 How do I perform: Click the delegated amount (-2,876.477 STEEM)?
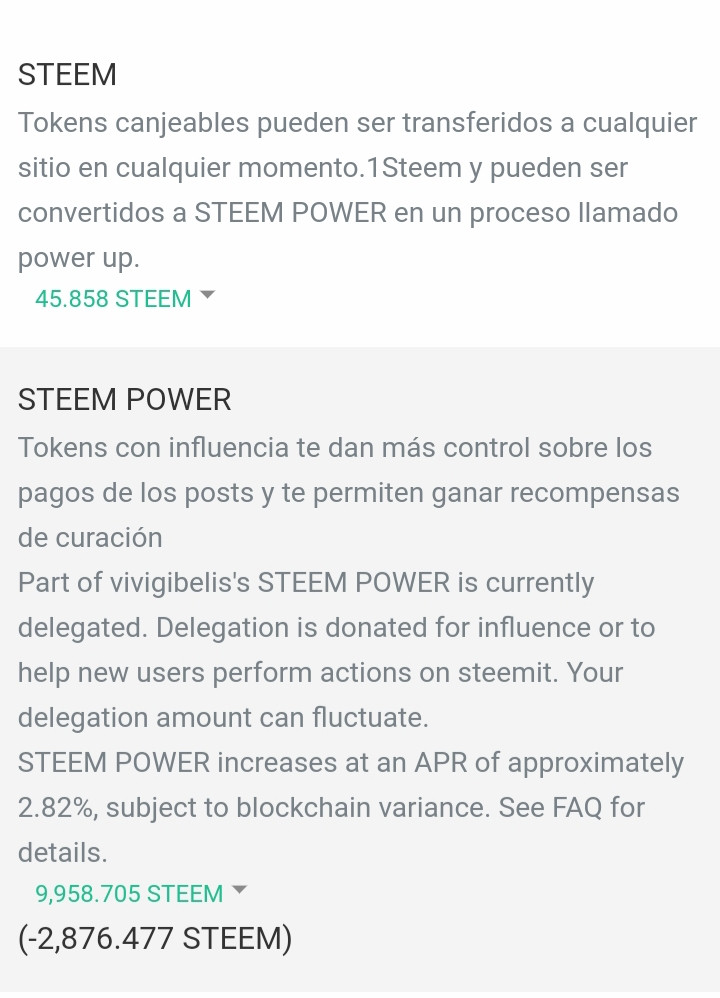coord(155,938)
